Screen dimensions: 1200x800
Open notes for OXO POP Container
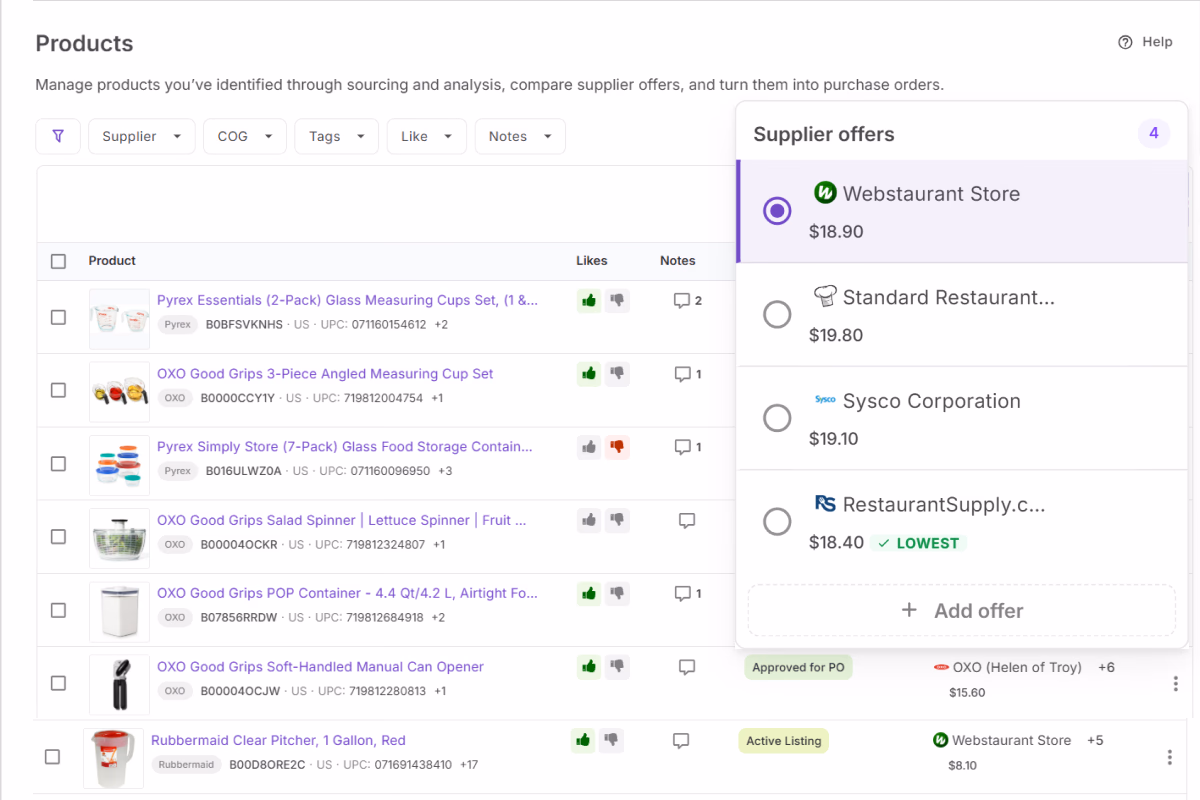click(687, 593)
